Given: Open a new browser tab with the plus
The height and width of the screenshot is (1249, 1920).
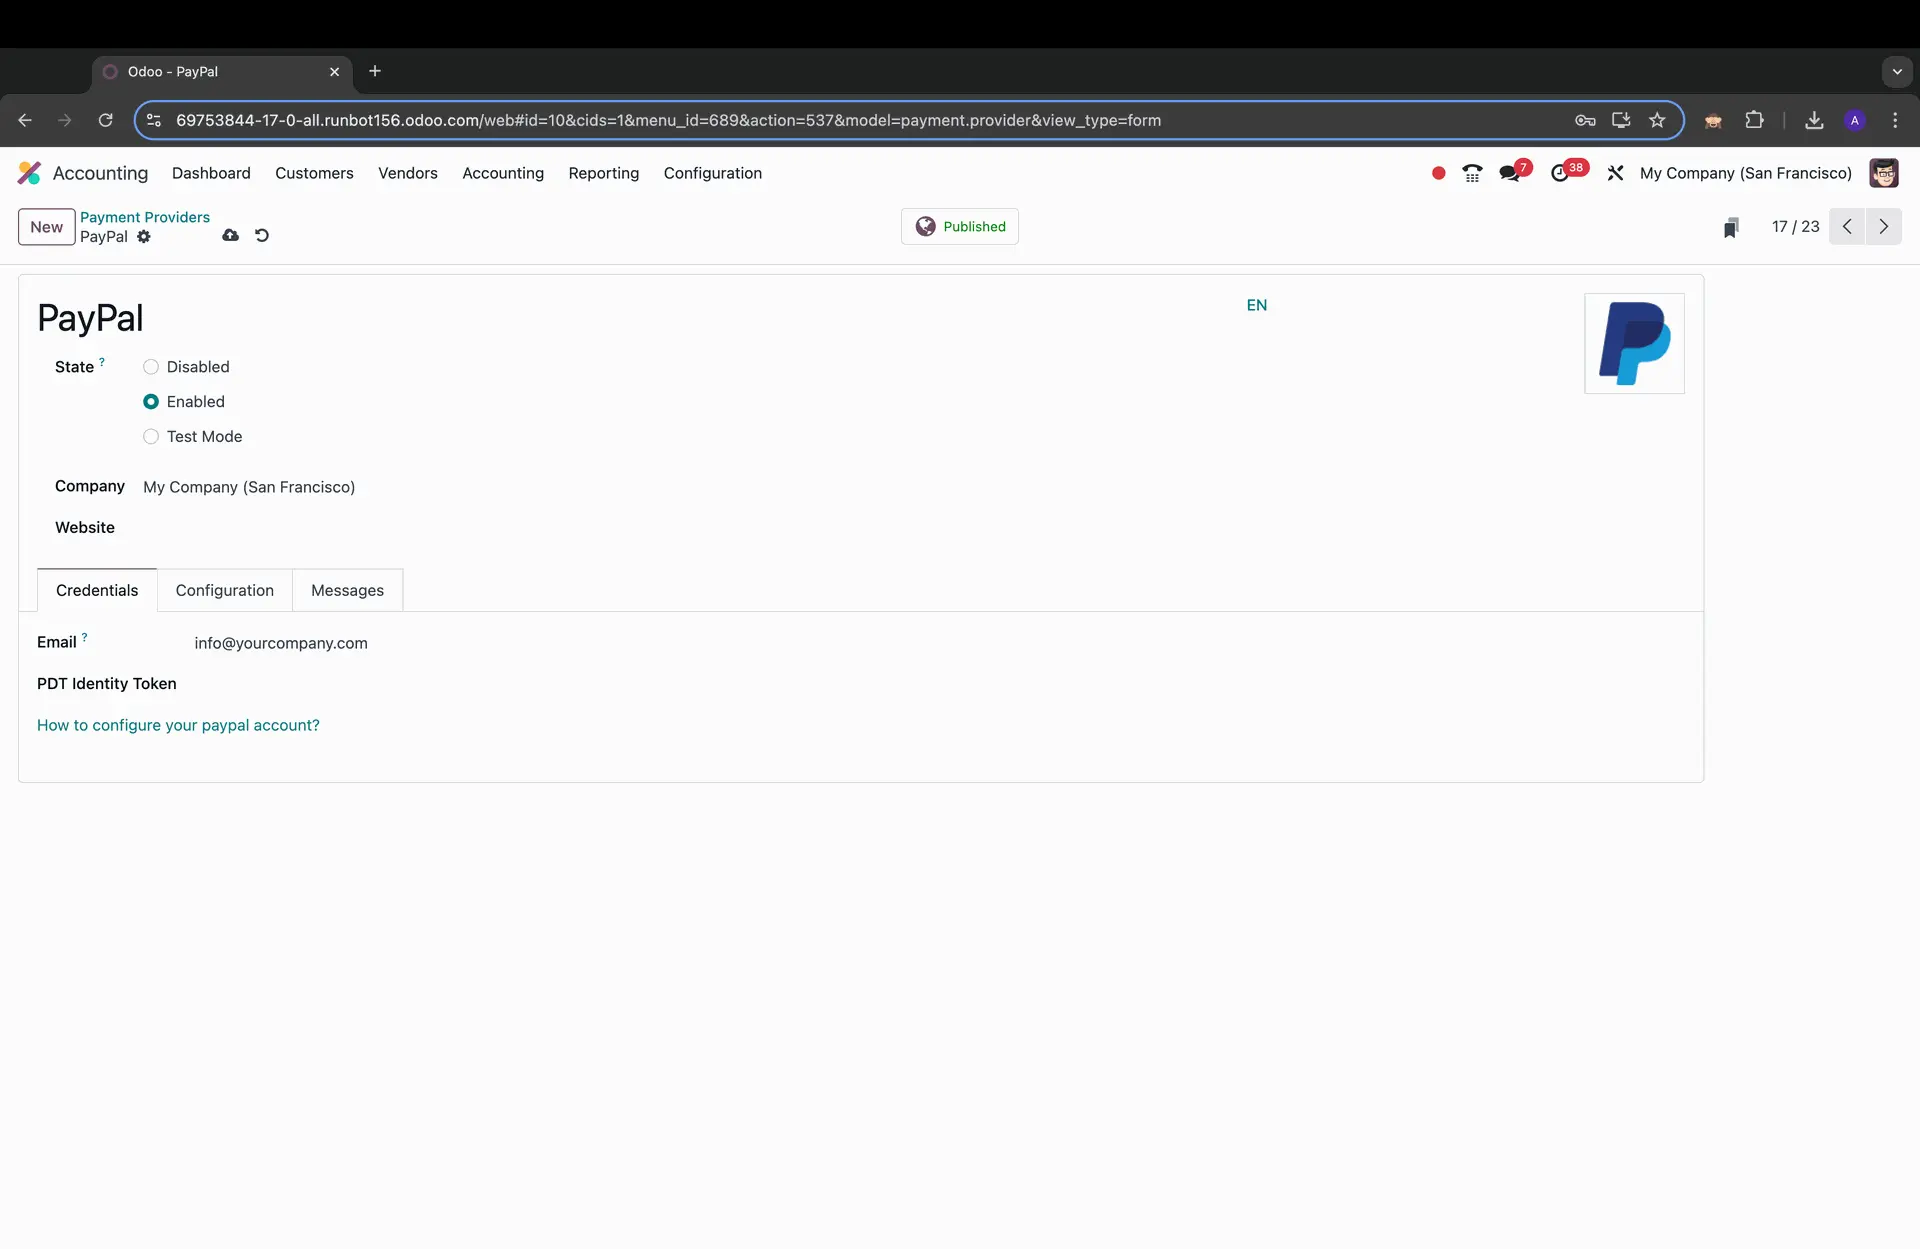Looking at the screenshot, I should coord(375,71).
